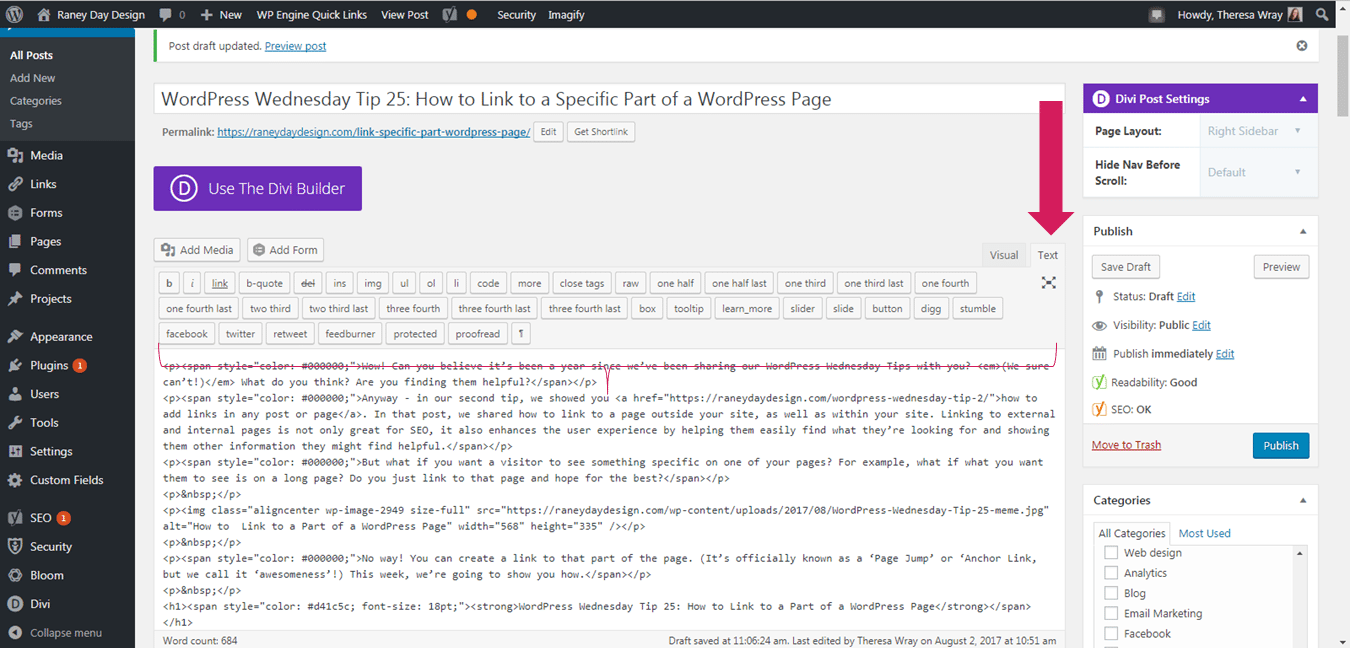
Task: Click the Add Form button
Action: [x=285, y=250]
